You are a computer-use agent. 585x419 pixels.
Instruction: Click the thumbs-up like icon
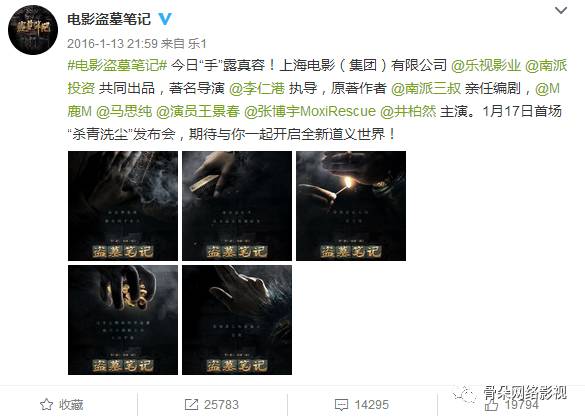[x=491, y=405]
